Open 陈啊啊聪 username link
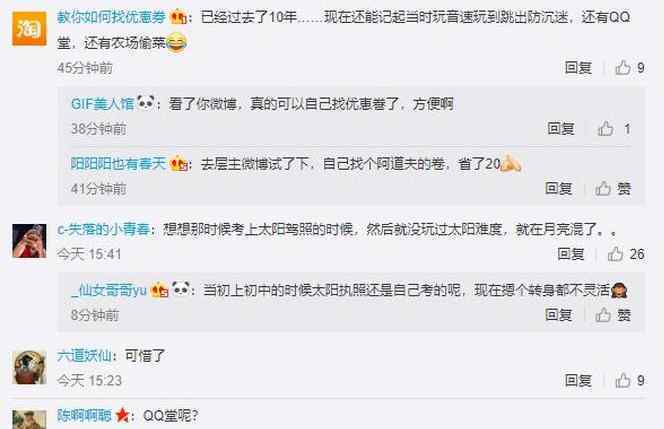This screenshot has height=429, width=664. click(x=84, y=415)
